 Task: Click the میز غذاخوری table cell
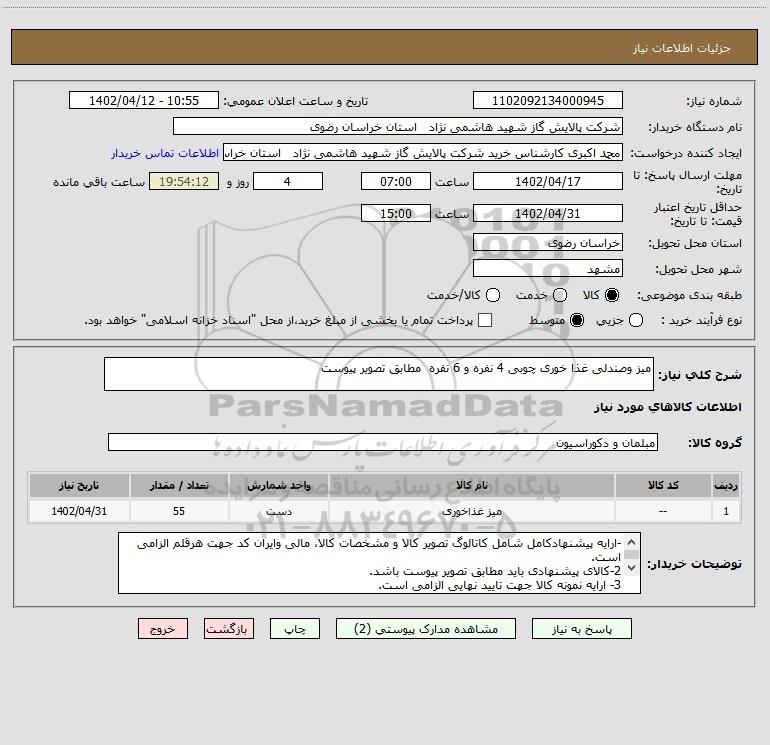click(x=471, y=511)
